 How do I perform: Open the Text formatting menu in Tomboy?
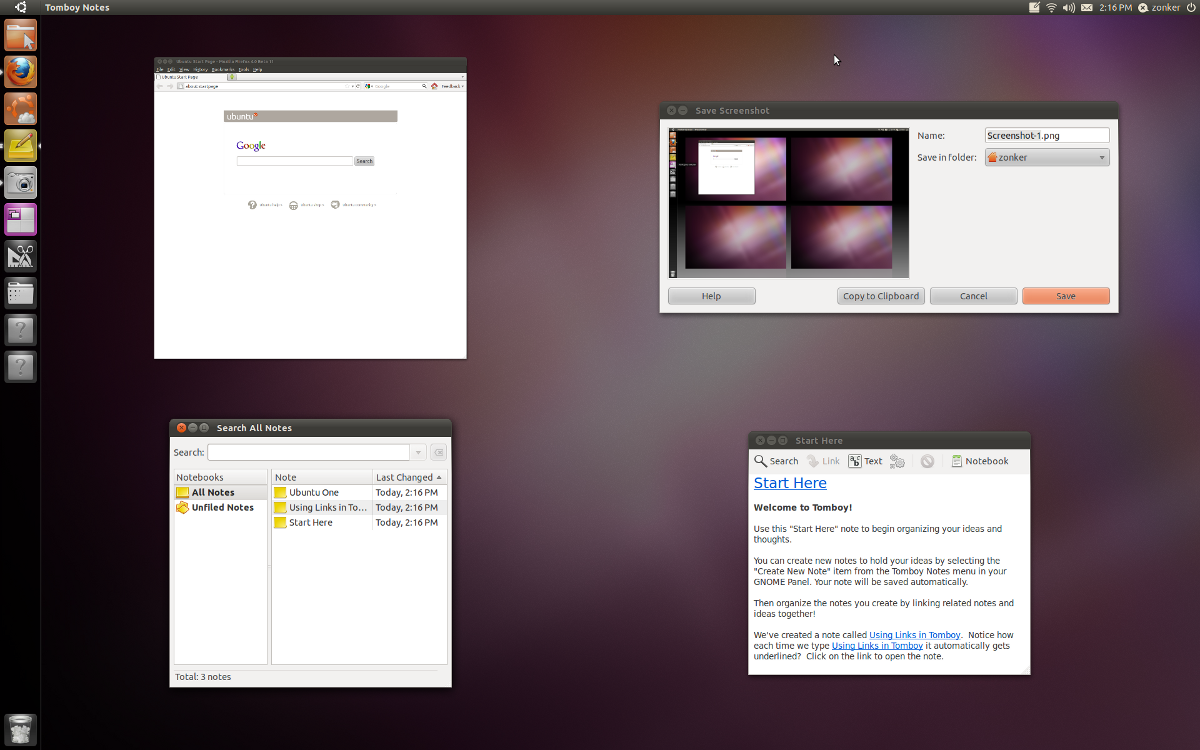tap(865, 461)
